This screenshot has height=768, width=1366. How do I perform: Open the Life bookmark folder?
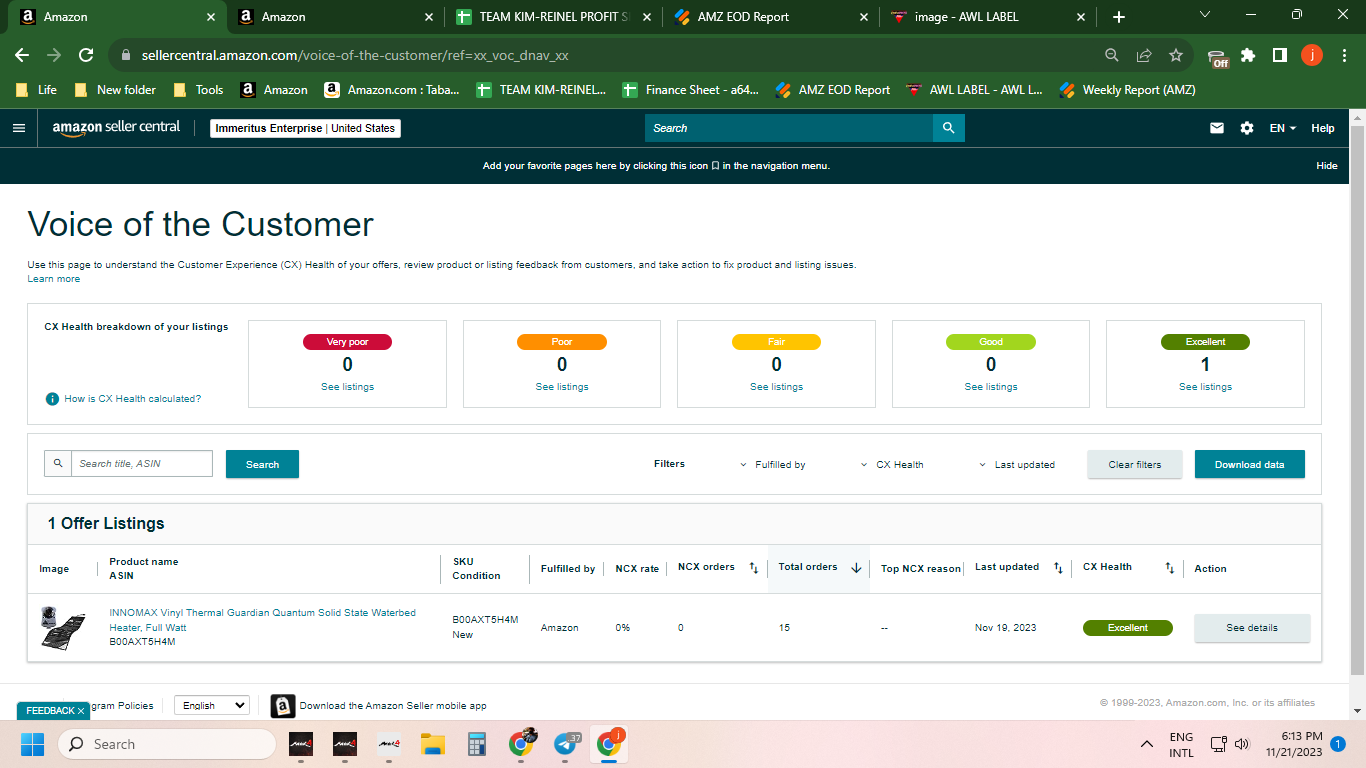coord(36,90)
